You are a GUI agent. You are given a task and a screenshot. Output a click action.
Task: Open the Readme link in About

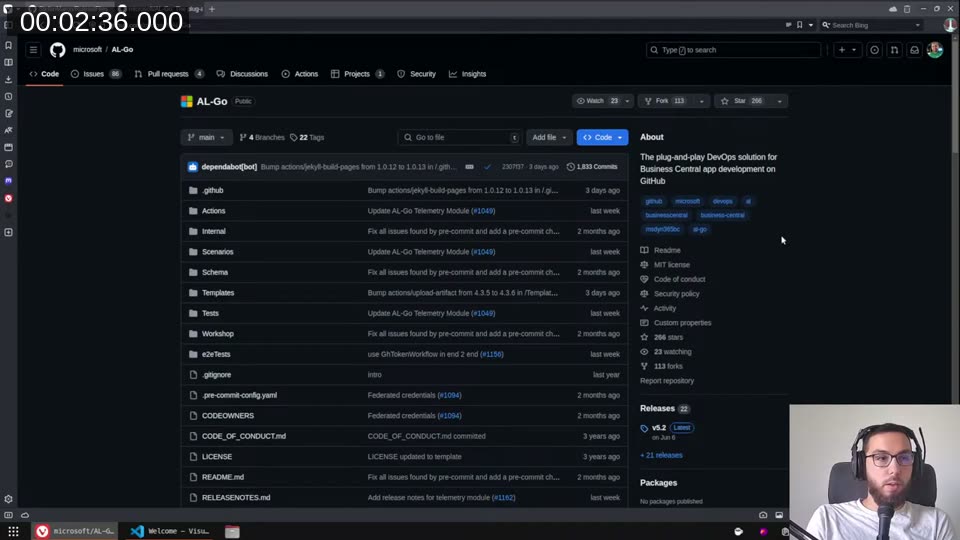coord(667,250)
